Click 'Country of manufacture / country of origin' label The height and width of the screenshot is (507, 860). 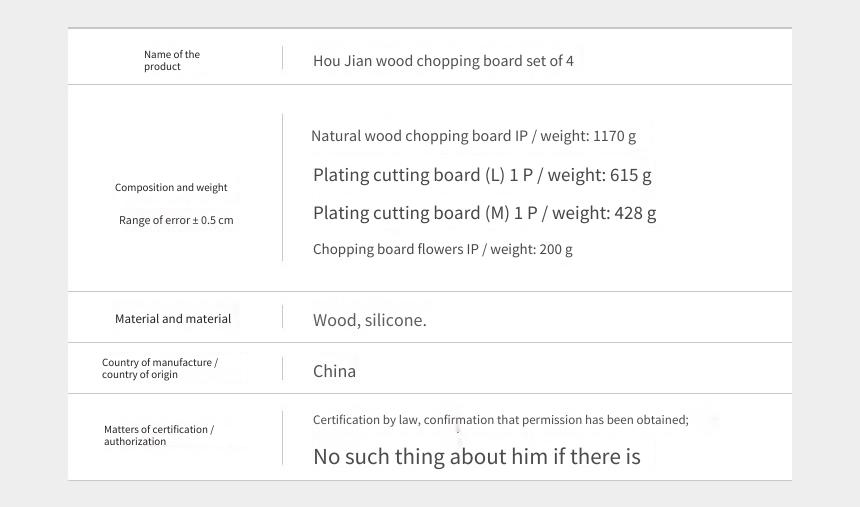point(160,368)
